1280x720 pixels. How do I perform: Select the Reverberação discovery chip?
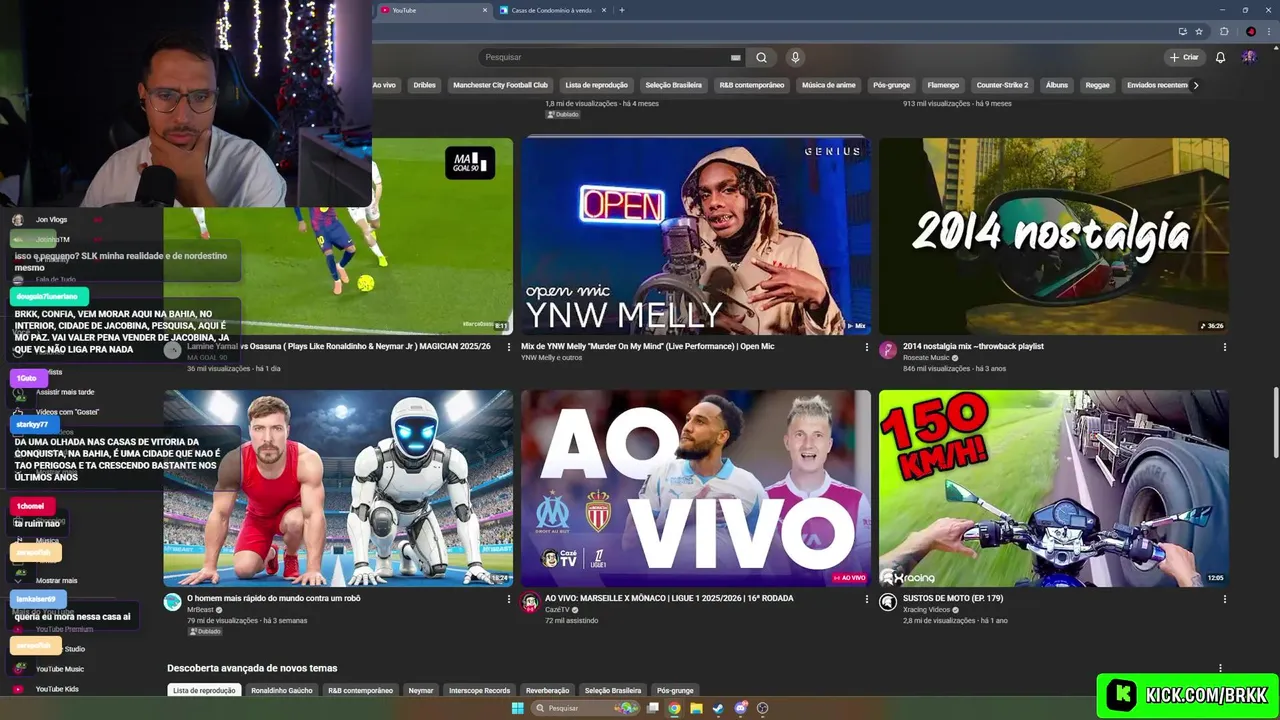tap(547, 690)
